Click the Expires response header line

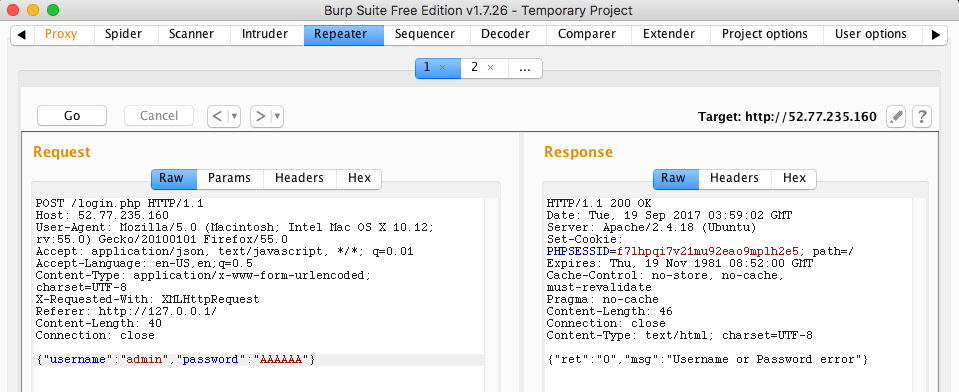click(x=680, y=264)
